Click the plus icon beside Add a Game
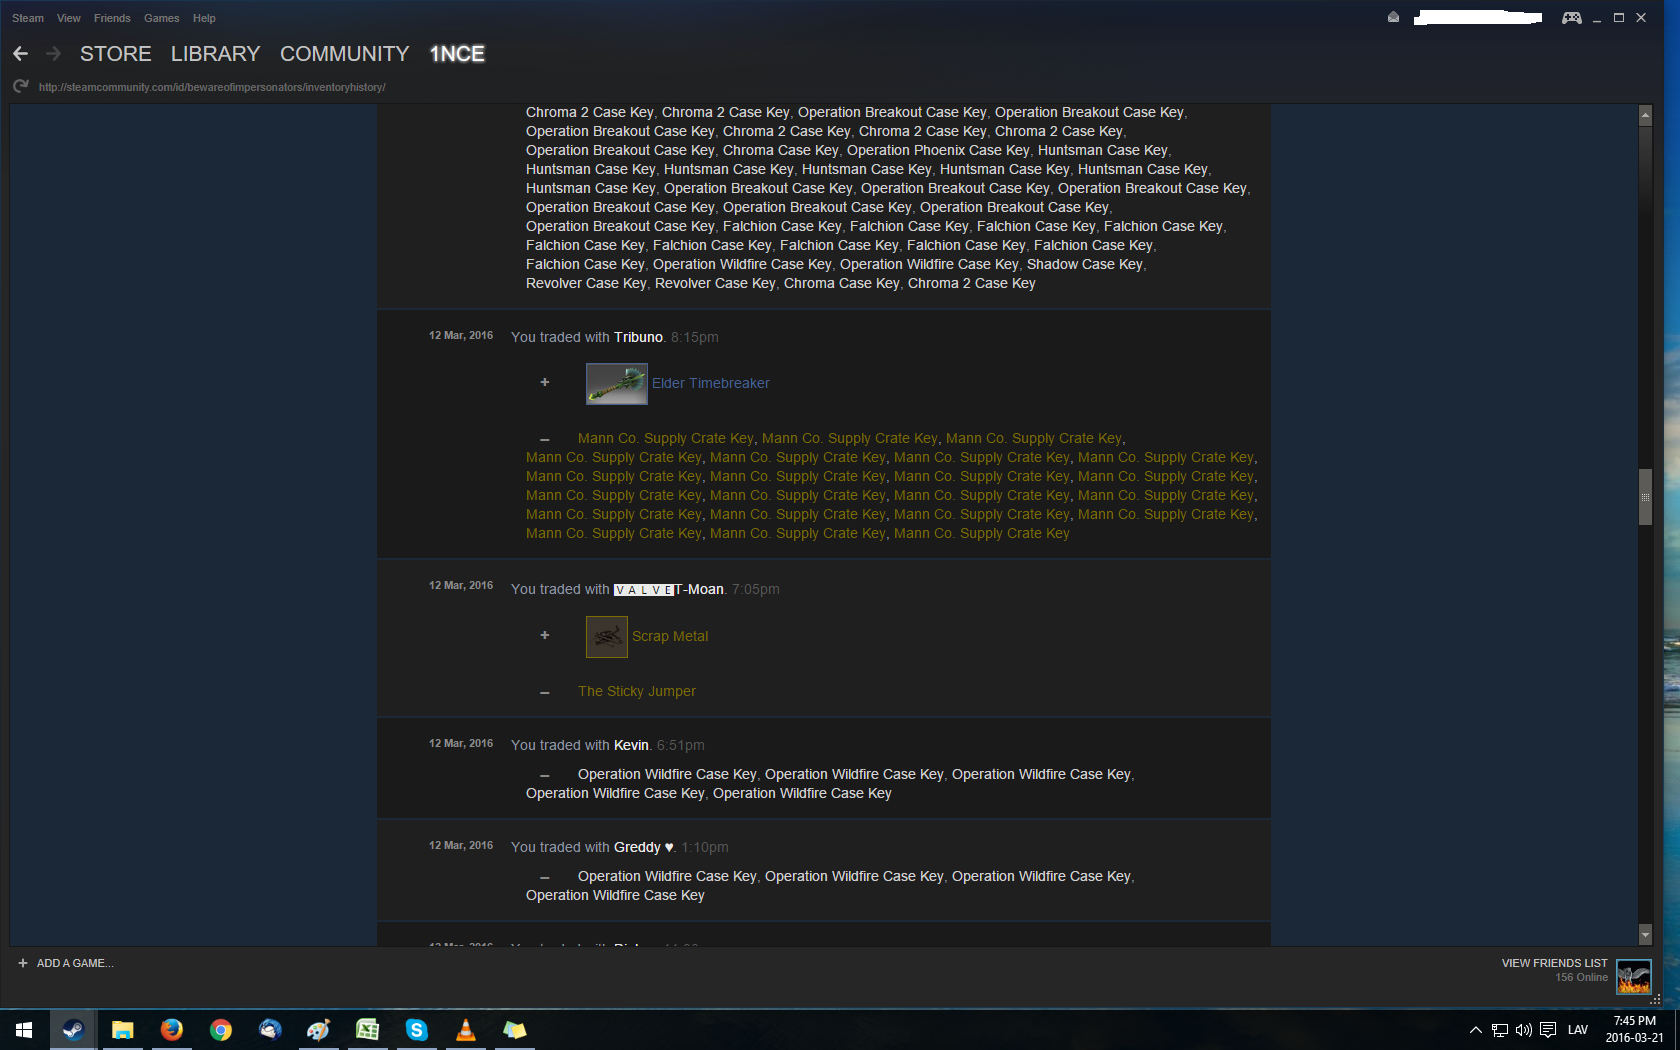 (x=22, y=963)
